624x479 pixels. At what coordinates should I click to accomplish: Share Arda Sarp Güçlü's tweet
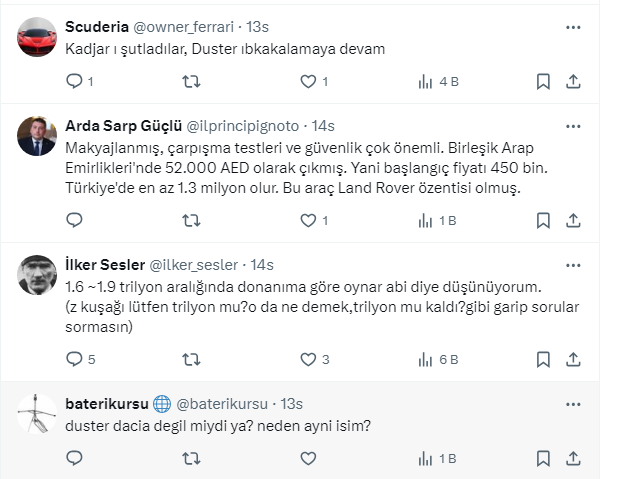coord(574,220)
